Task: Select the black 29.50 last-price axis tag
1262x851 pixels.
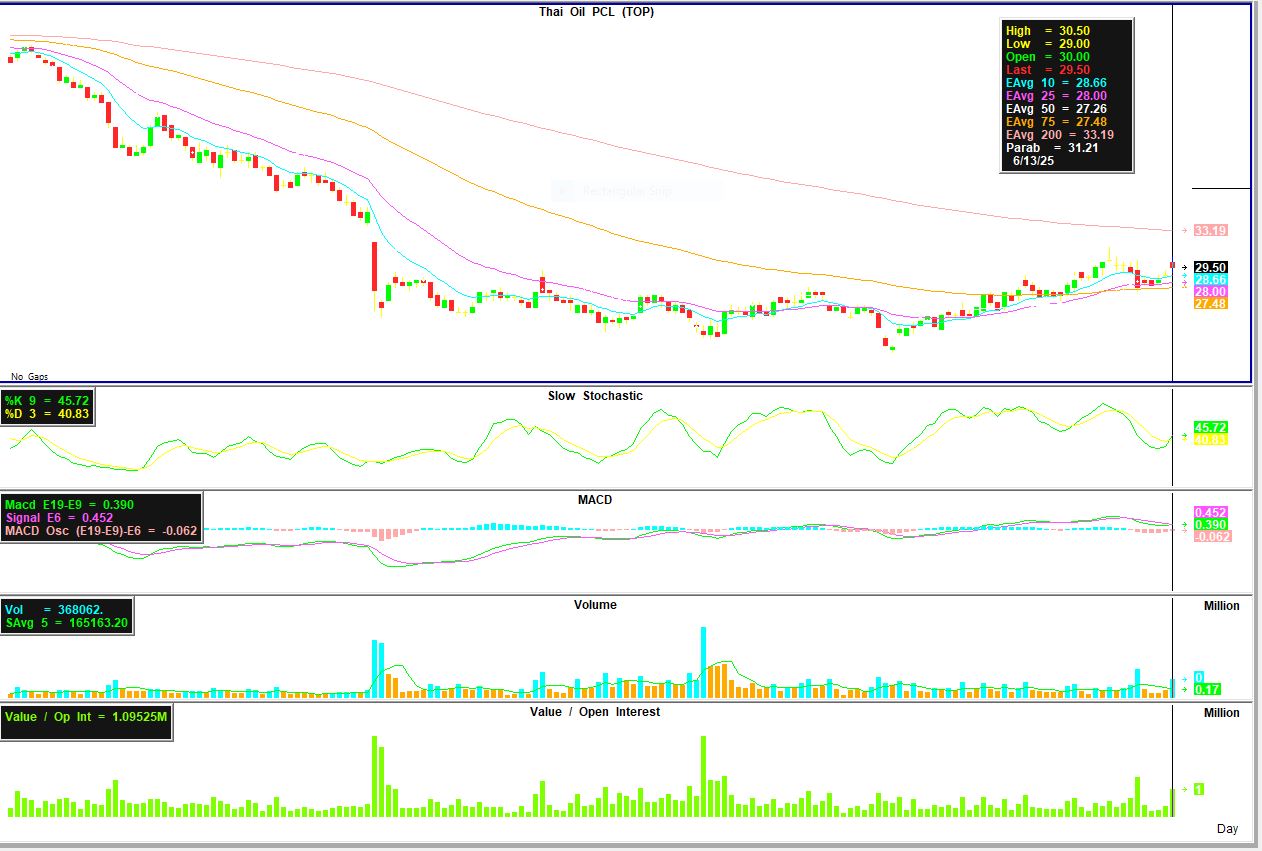Action: point(1210,268)
